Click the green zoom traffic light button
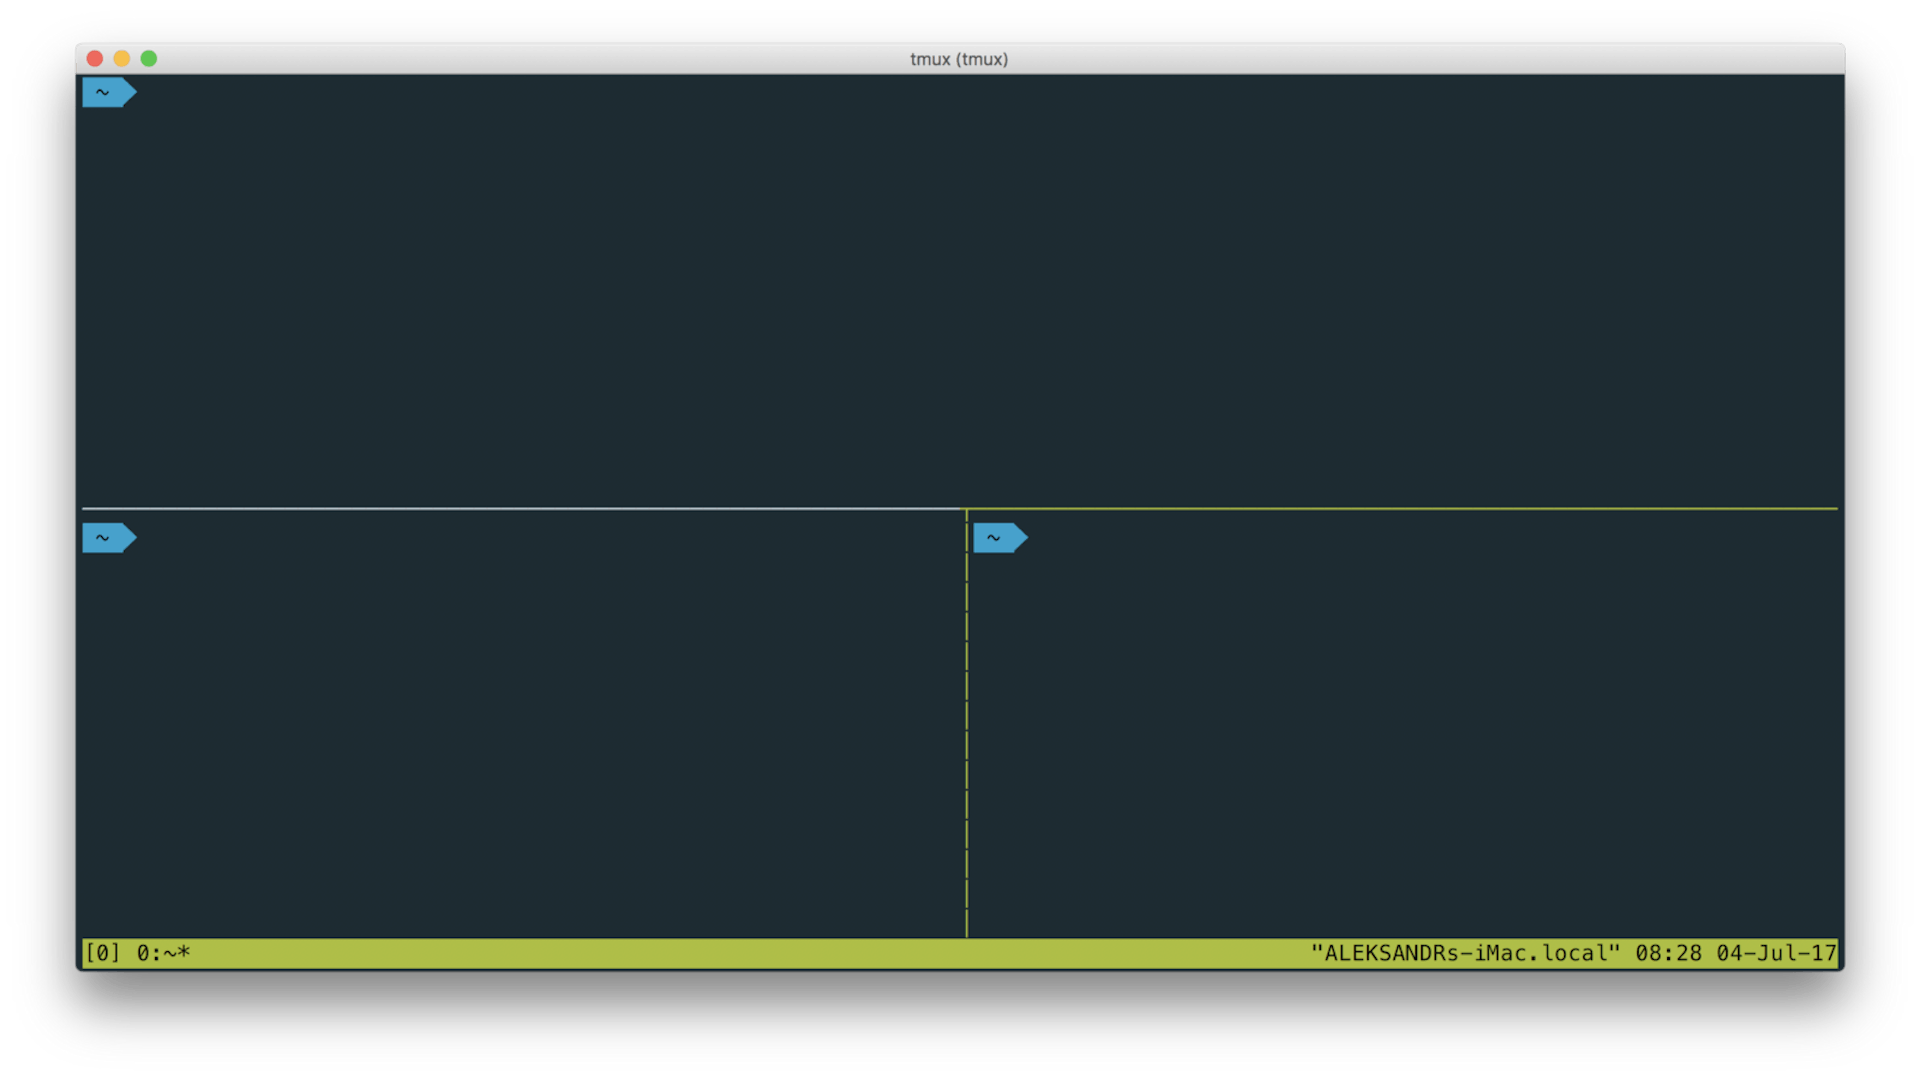Screen dimensions: 1920x1079 point(148,59)
